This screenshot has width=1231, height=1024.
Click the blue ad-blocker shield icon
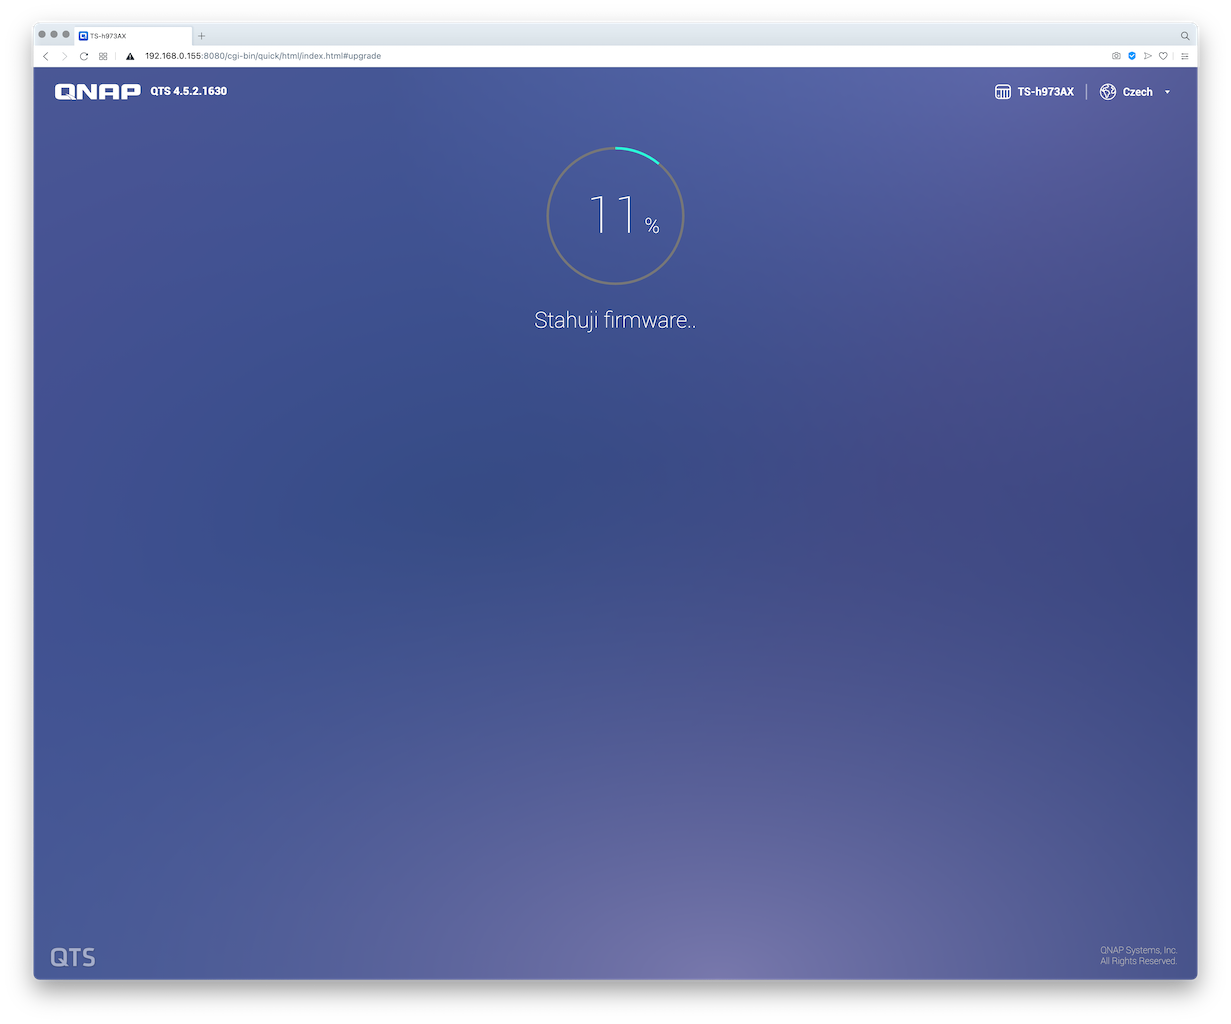[1132, 56]
